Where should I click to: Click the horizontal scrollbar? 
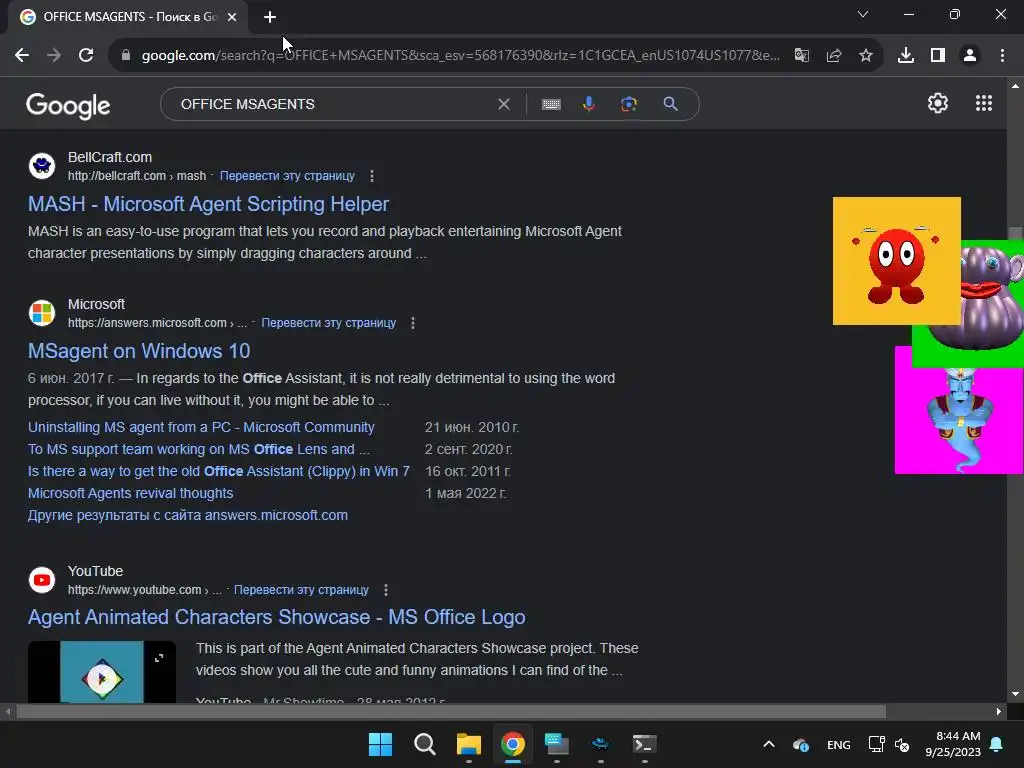451,711
